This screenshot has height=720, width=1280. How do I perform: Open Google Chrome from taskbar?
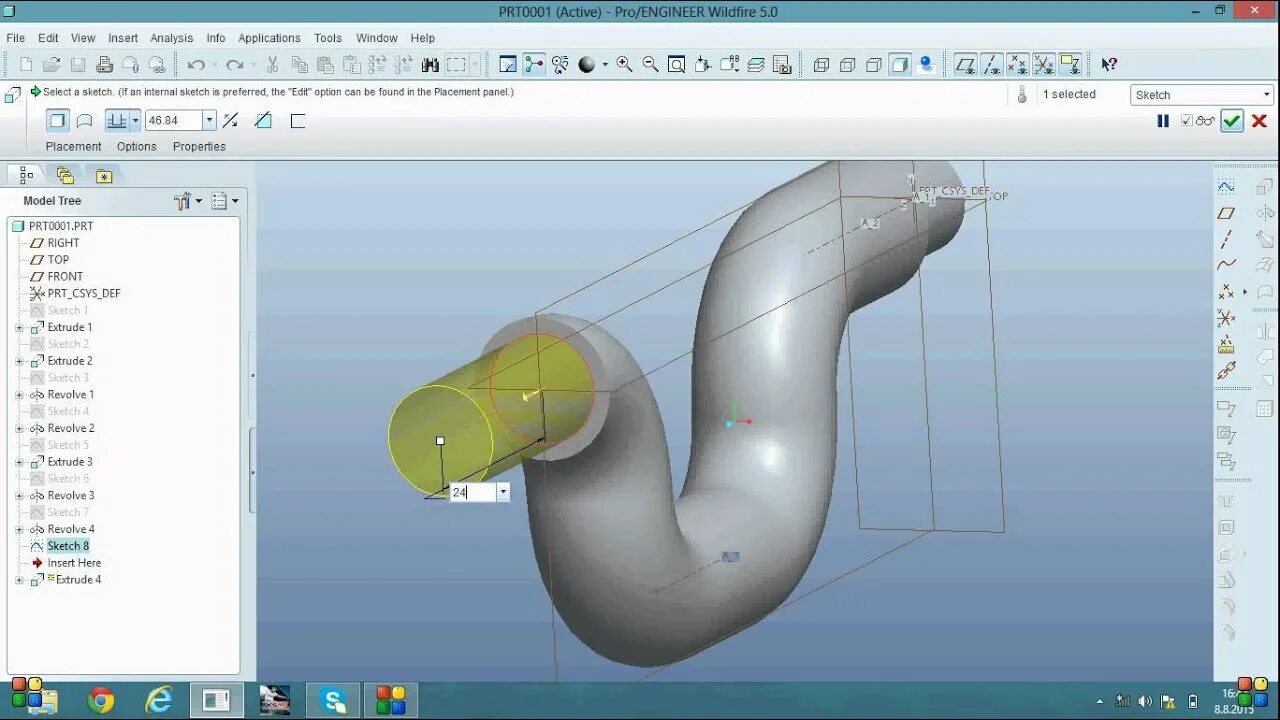tap(101, 700)
